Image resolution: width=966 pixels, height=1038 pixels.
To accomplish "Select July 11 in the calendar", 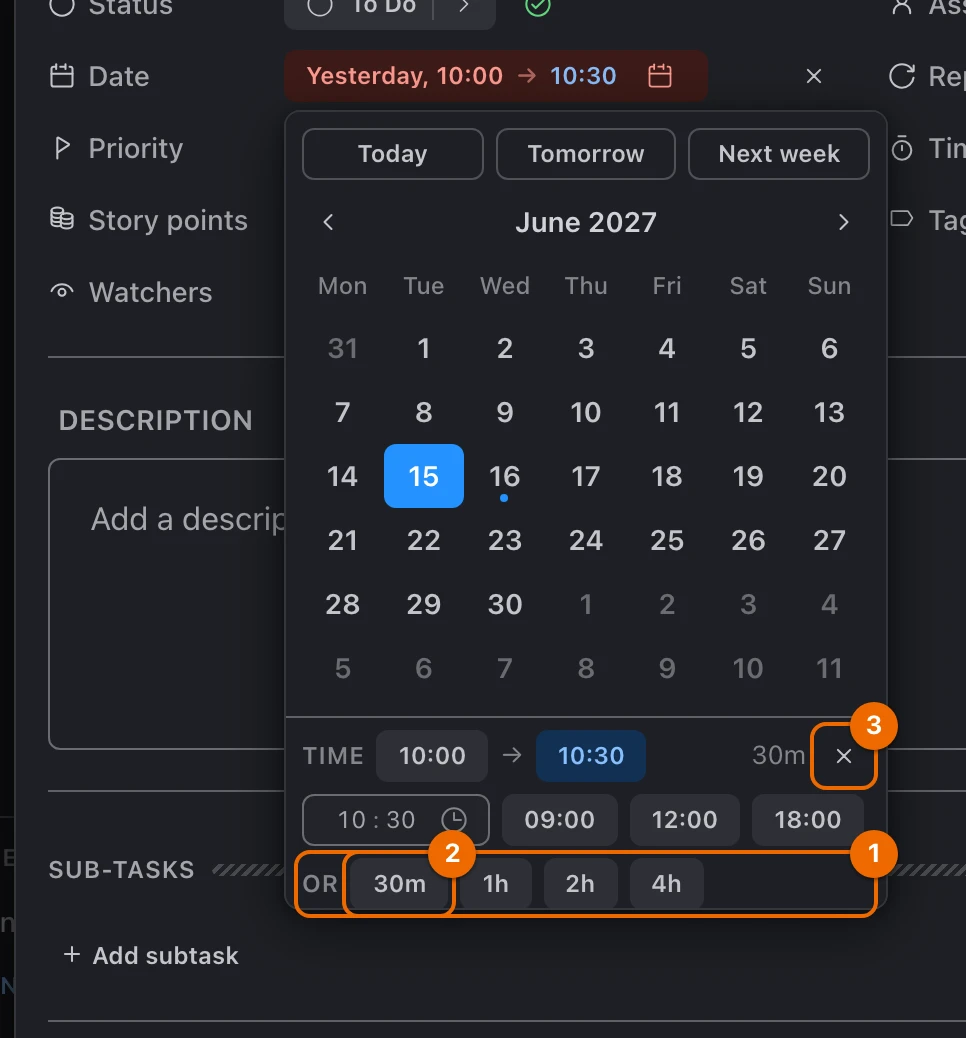I will coord(829,668).
